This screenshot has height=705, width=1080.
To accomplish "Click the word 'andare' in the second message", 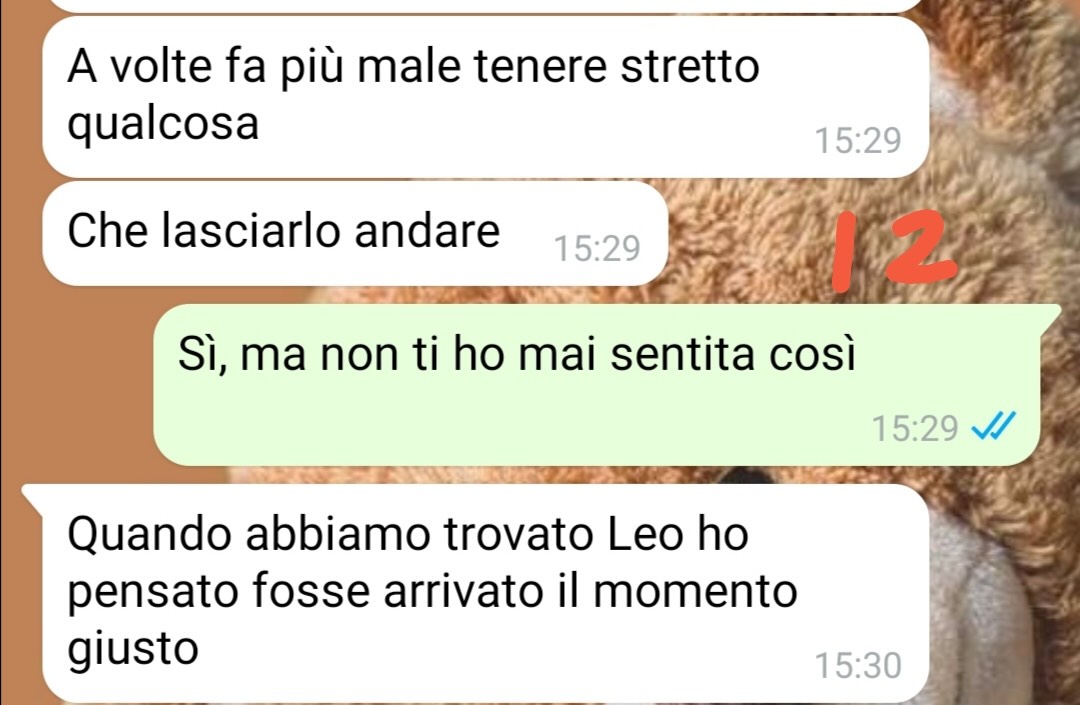I will pyautogui.click(x=427, y=231).
